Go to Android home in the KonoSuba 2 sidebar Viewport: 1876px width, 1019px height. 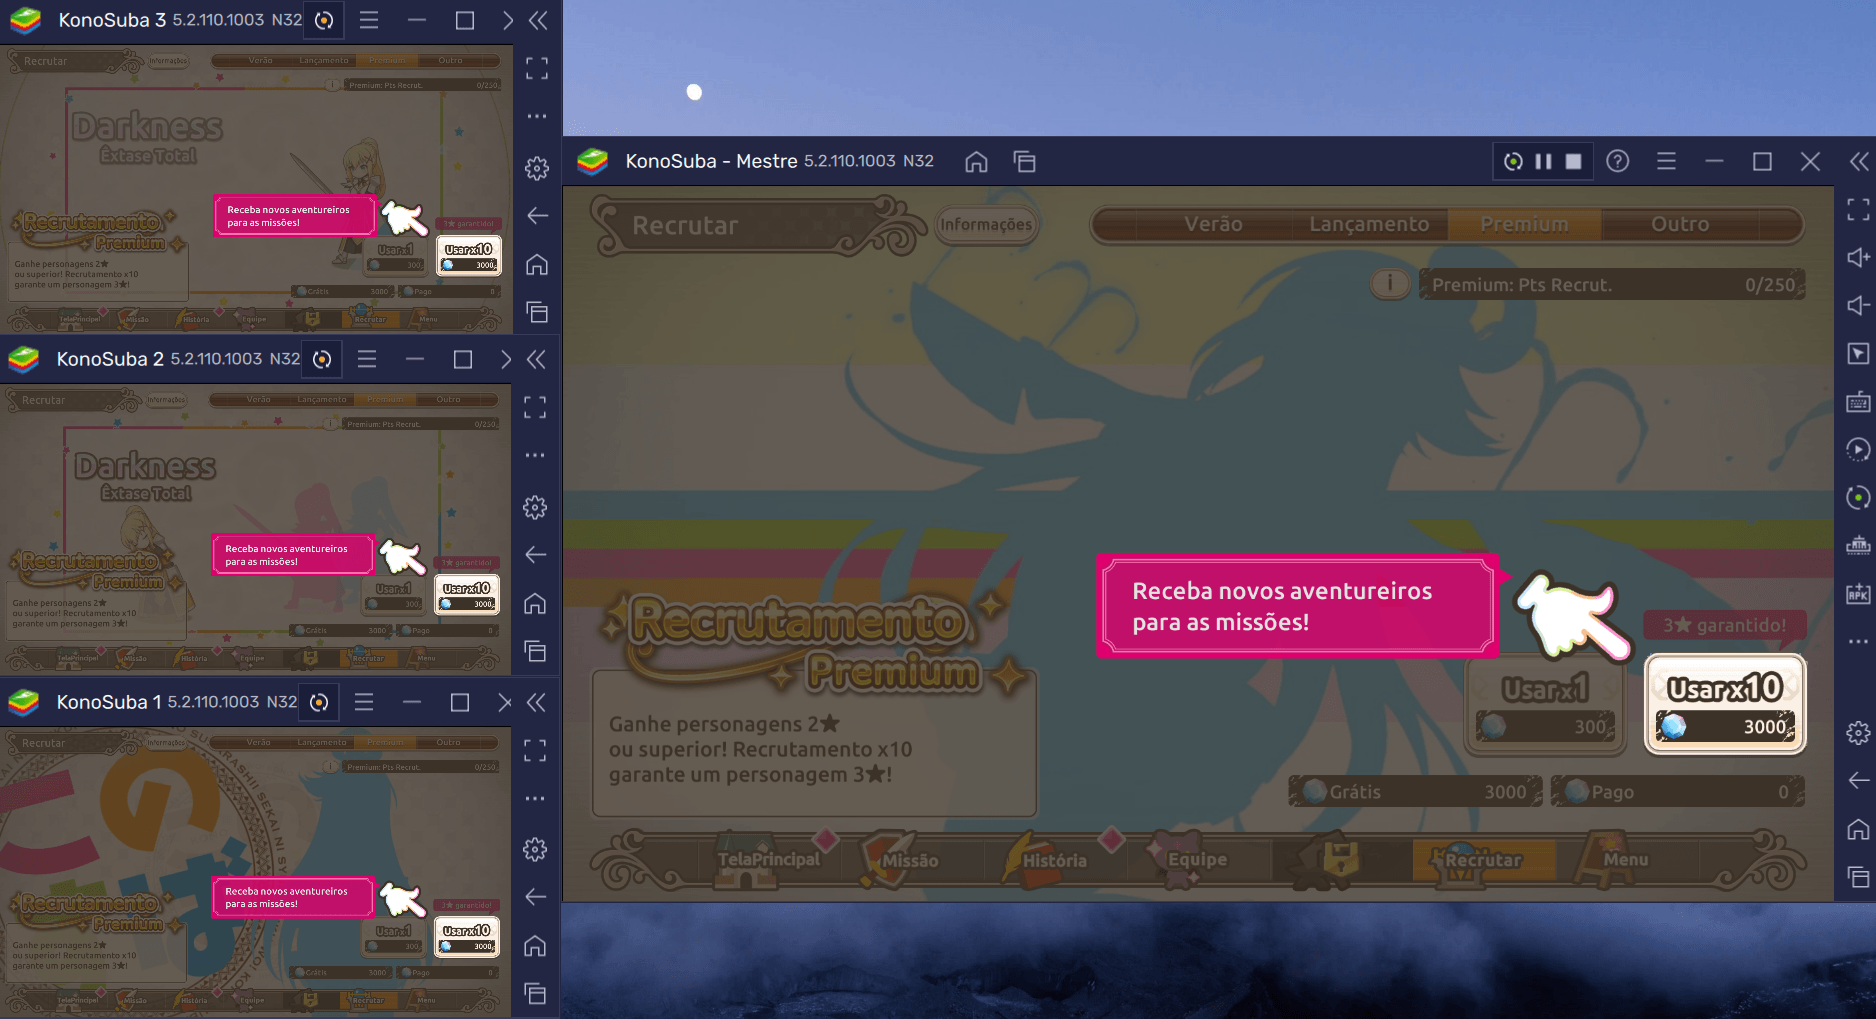point(535,603)
